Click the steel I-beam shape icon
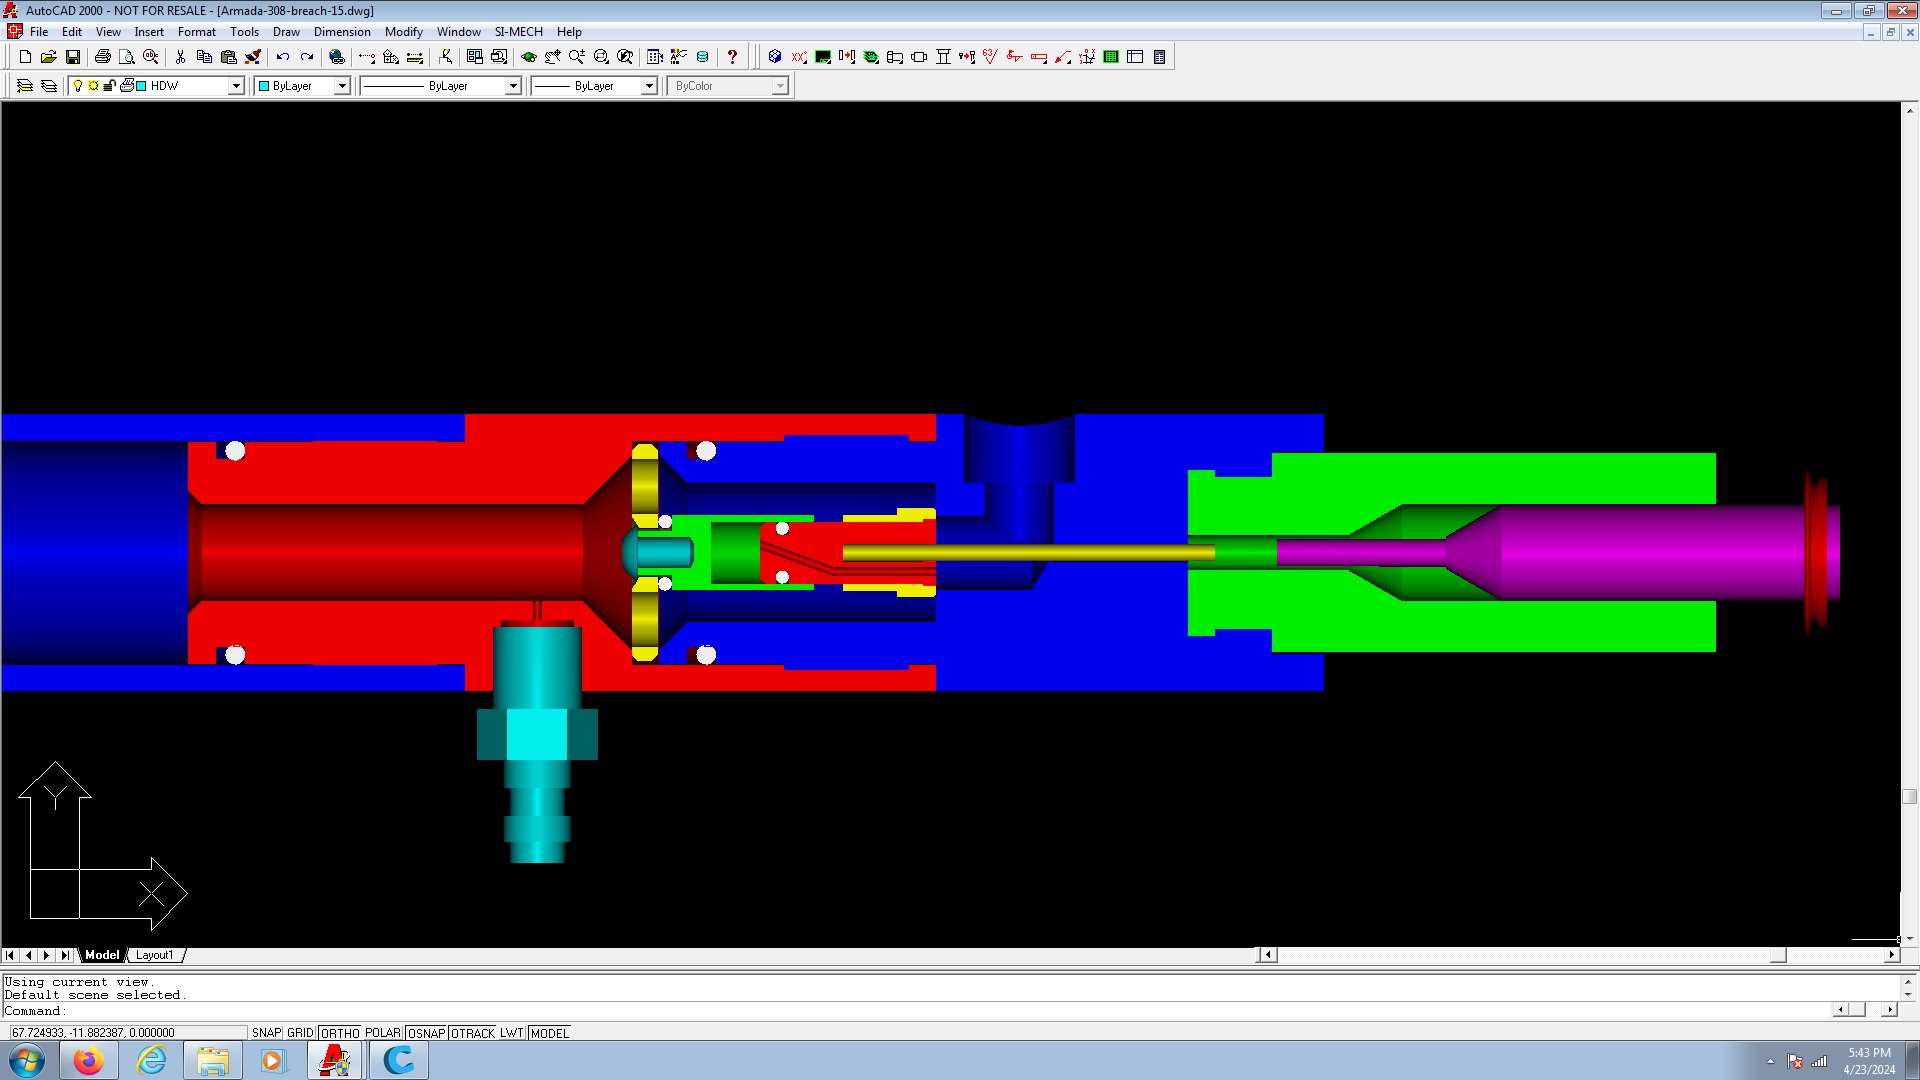 click(x=943, y=57)
